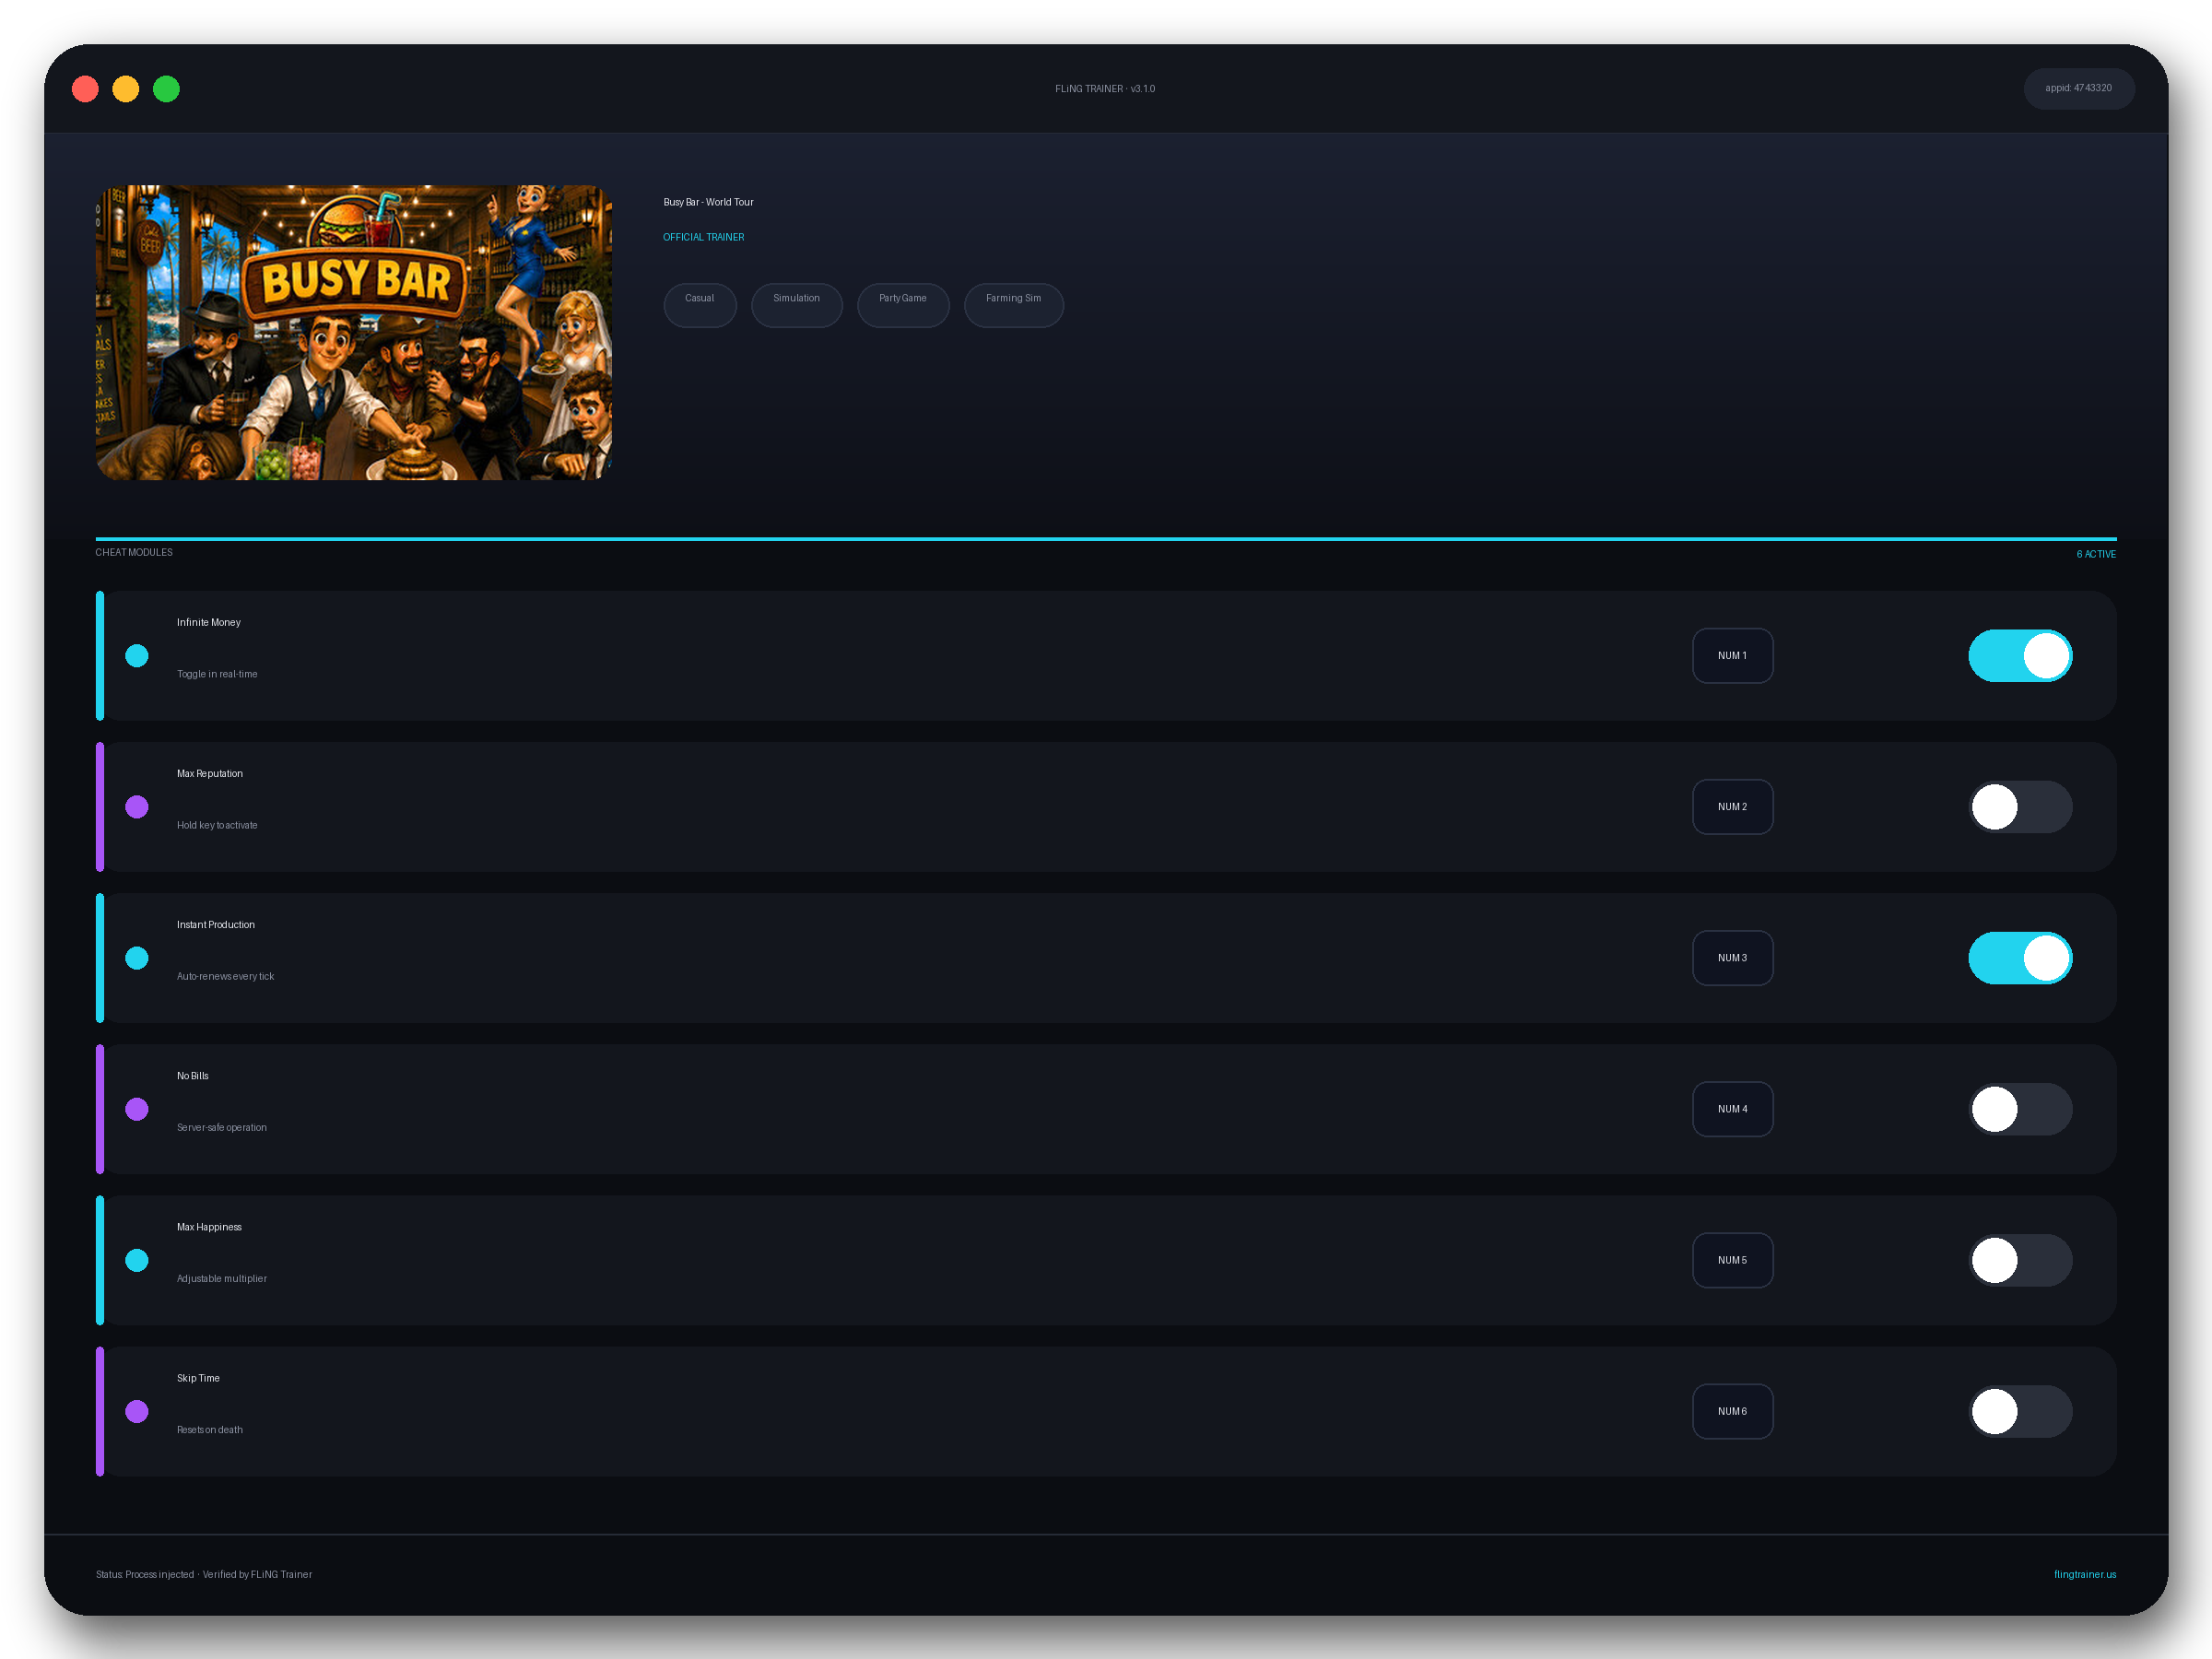Turn on the Max Happiness switch
Viewport: 2212px width, 1659px height.
2020,1260
